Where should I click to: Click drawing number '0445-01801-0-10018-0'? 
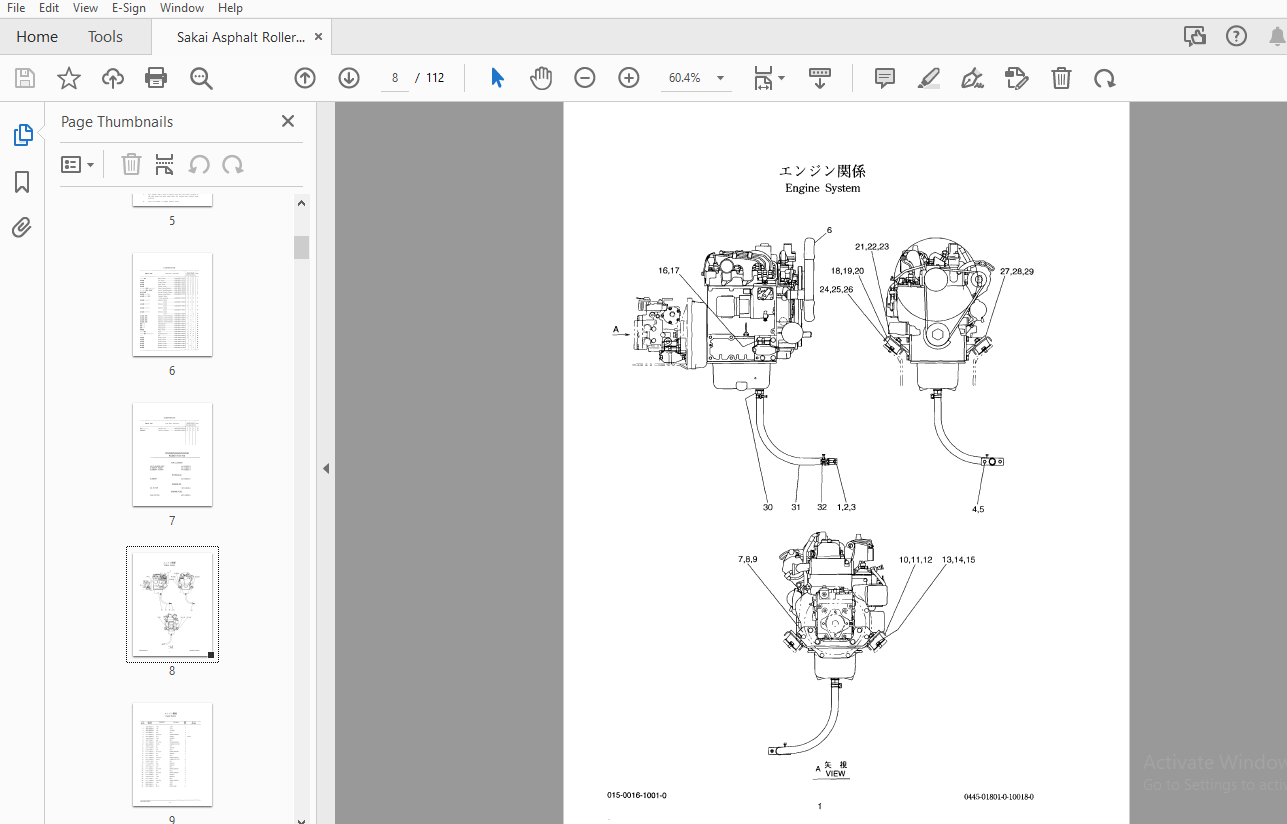pyautogui.click(x=999, y=797)
